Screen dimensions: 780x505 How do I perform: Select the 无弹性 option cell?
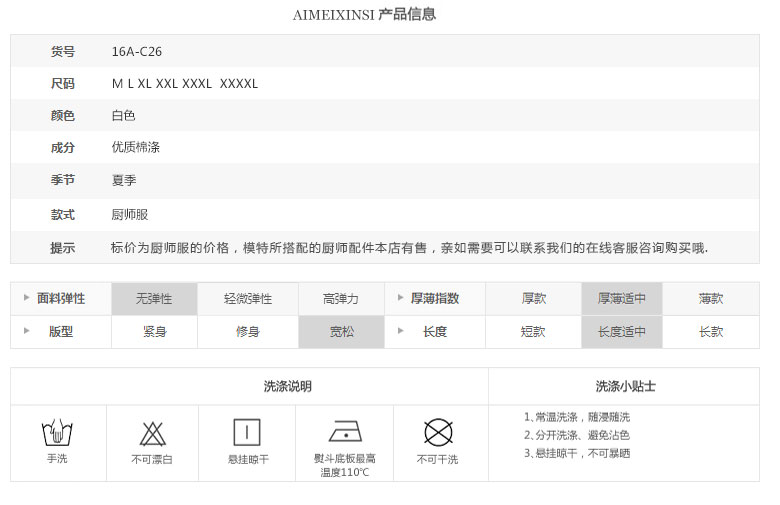point(154,299)
